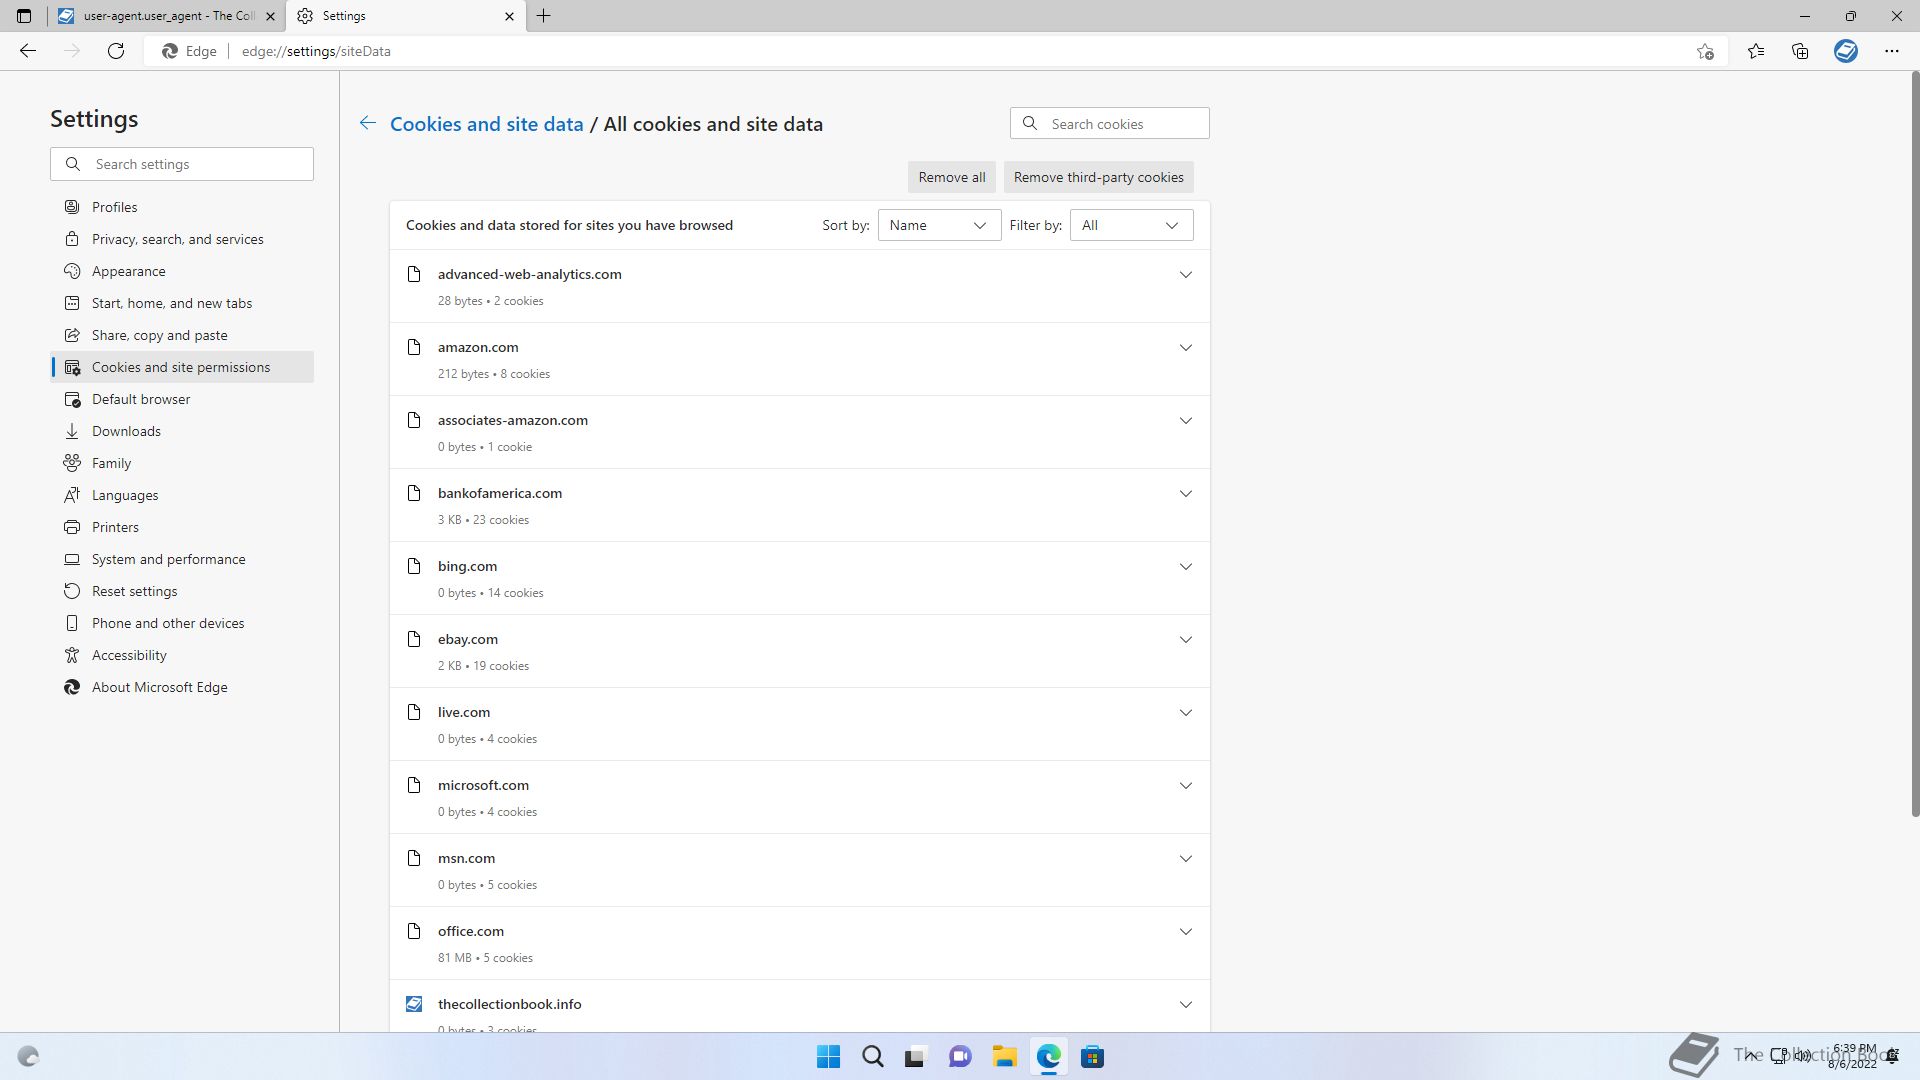Close the Settings tab

[x=509, y=16]
